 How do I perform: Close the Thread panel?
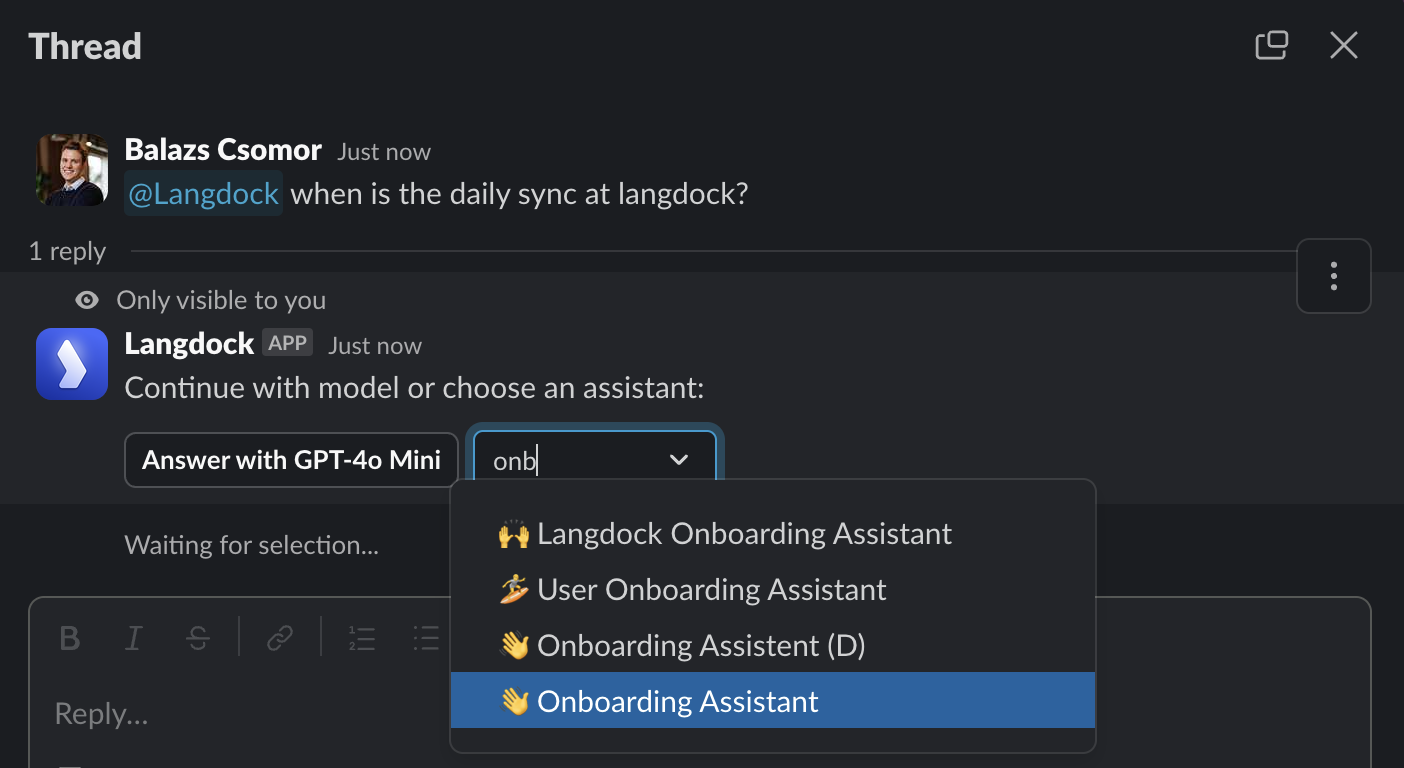[x=1343, y=45]
